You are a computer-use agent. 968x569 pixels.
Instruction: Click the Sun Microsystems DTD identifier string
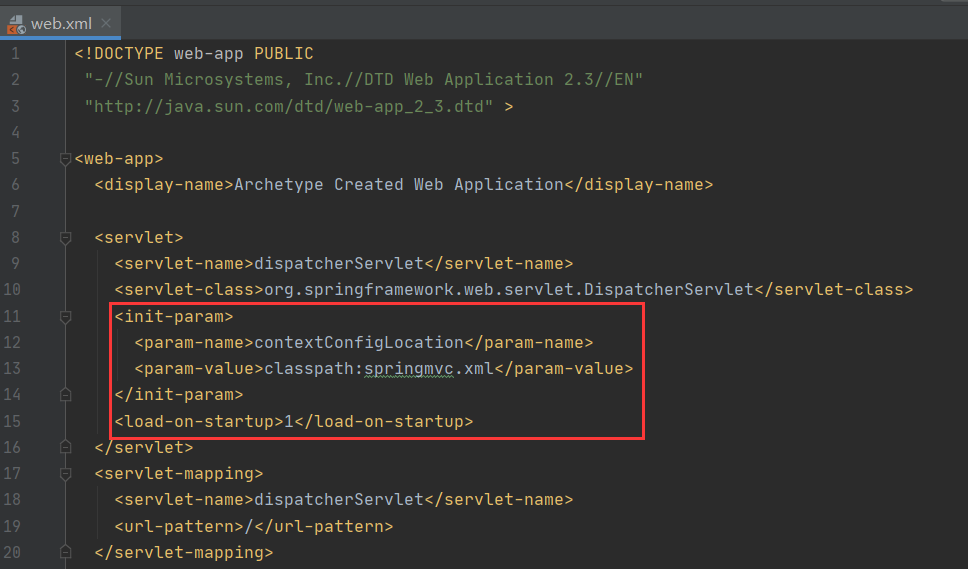pyautogui.click(x=364, y=80)
